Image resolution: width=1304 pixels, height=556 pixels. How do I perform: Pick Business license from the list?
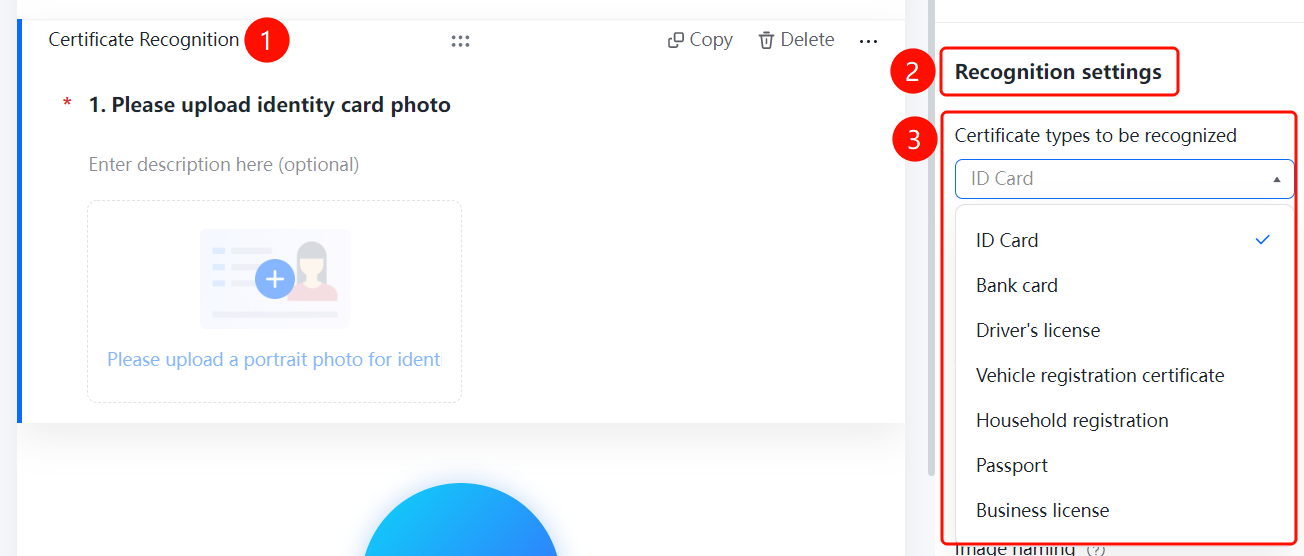pos(1125,510)
